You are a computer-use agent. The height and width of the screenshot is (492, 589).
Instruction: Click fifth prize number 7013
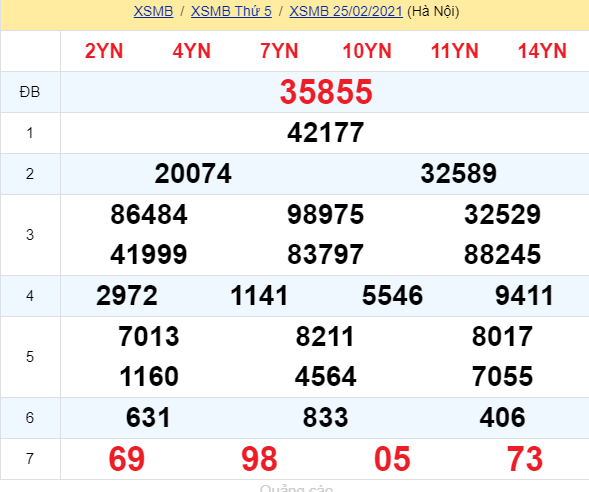(x=149, y=336)
